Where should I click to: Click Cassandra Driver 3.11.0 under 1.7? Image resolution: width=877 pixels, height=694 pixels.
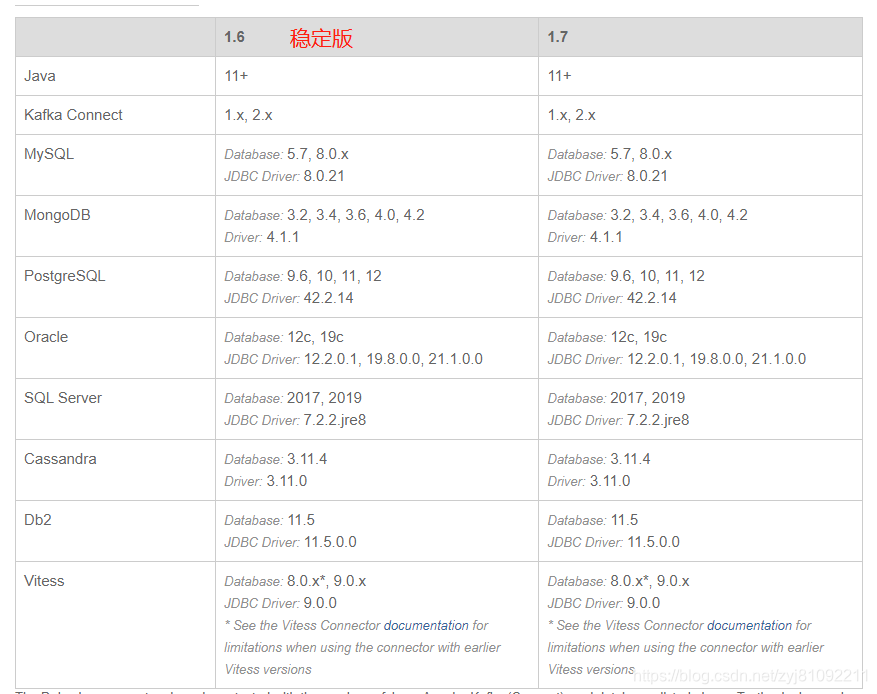589,480
